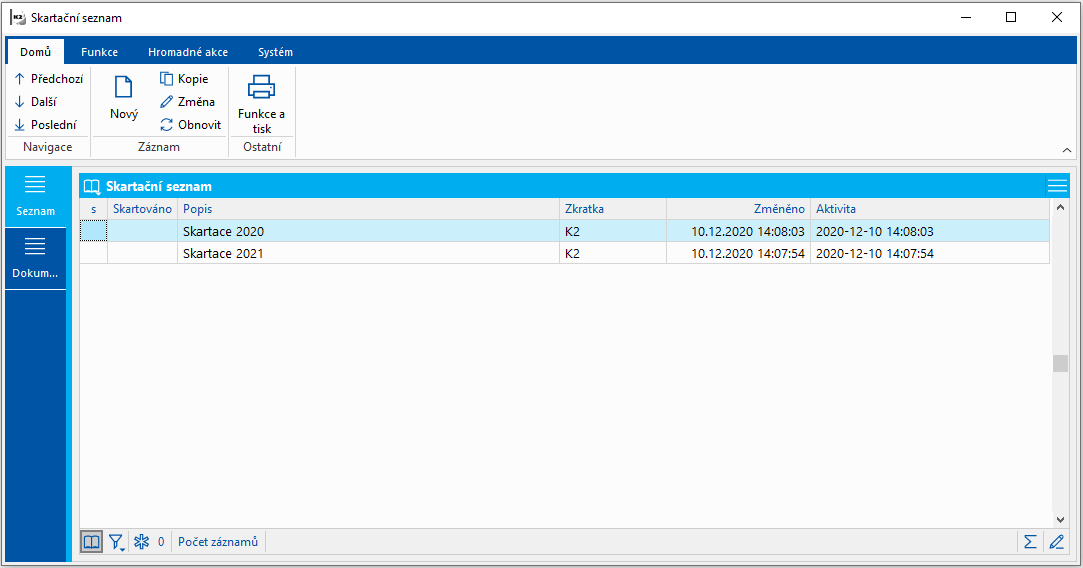Sort by the Aktivita column header
The height and width of the screenshot is (568, 1083).
[x=930, y=209]
